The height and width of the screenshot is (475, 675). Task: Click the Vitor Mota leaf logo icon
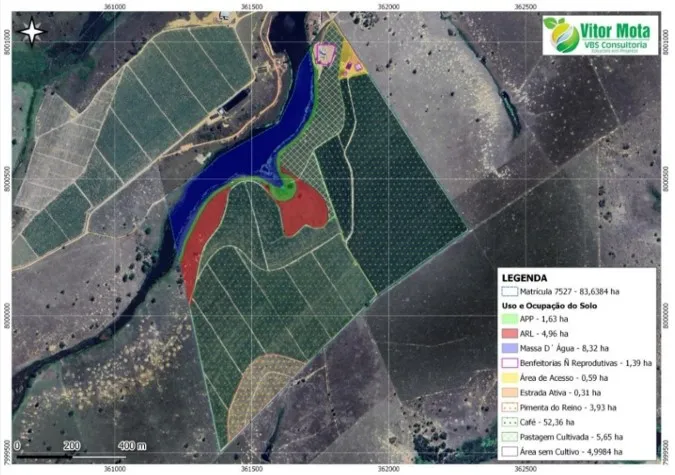point(562,35)
